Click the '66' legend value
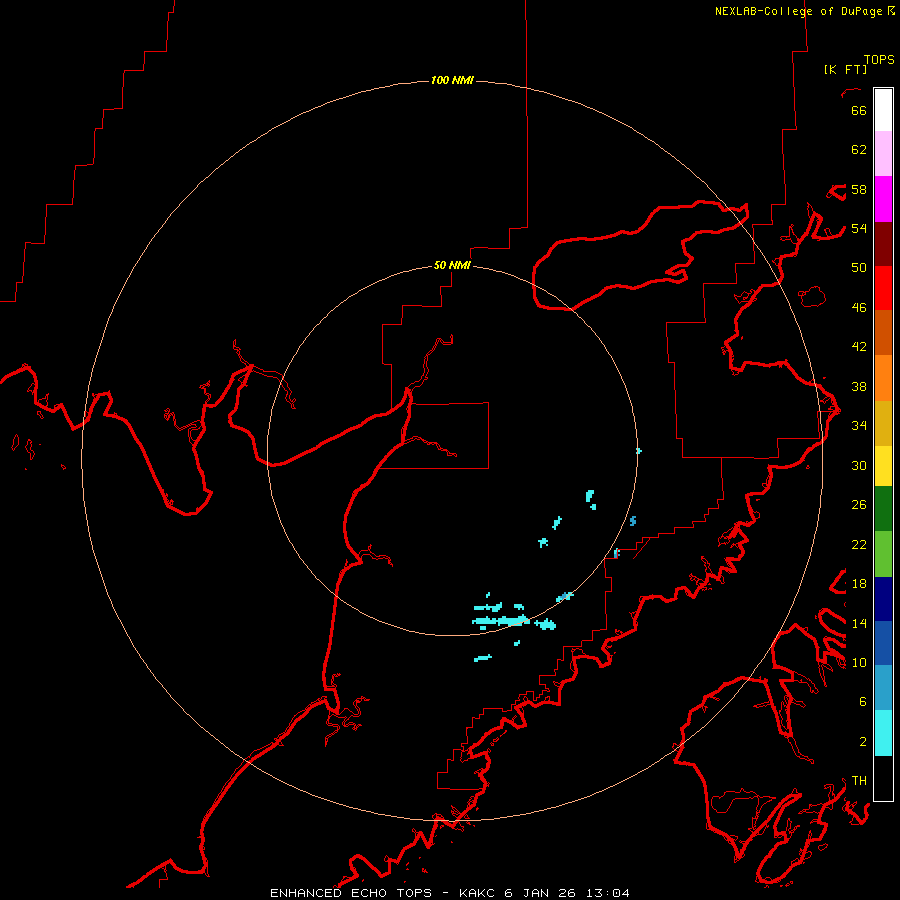This screenshot has height=900, width=900. tap(859, 110)
